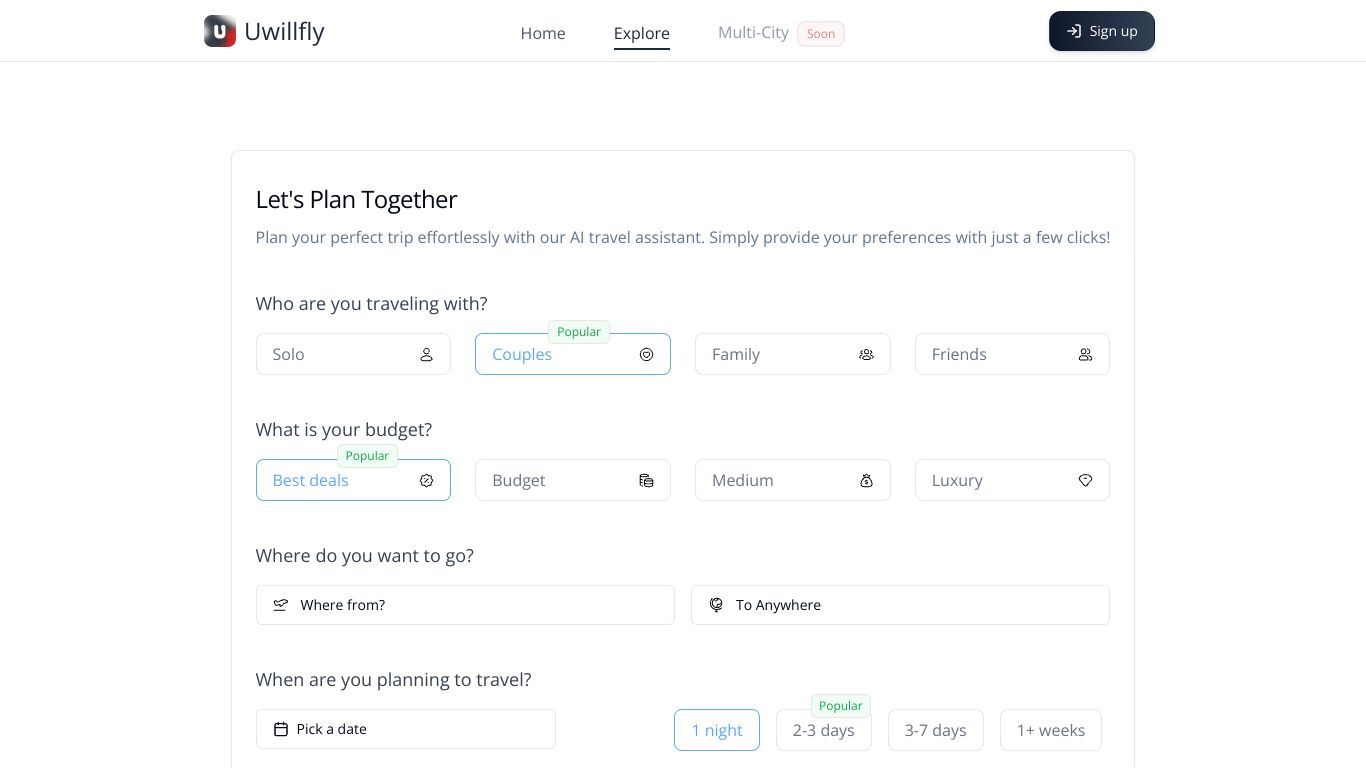The width and height of the screenshot is (1366, 768).
Task: Open the To Anywhere destination selector
Action: click(900, 605)
